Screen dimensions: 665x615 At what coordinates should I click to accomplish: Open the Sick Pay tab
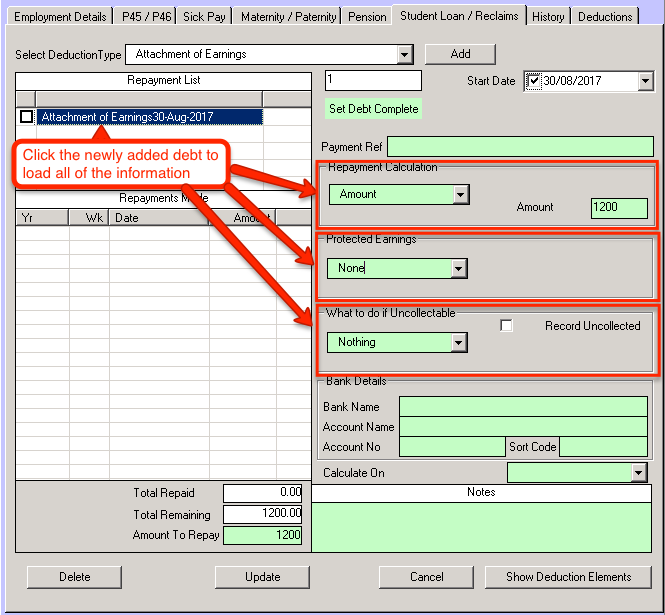(x=206, y=16)
